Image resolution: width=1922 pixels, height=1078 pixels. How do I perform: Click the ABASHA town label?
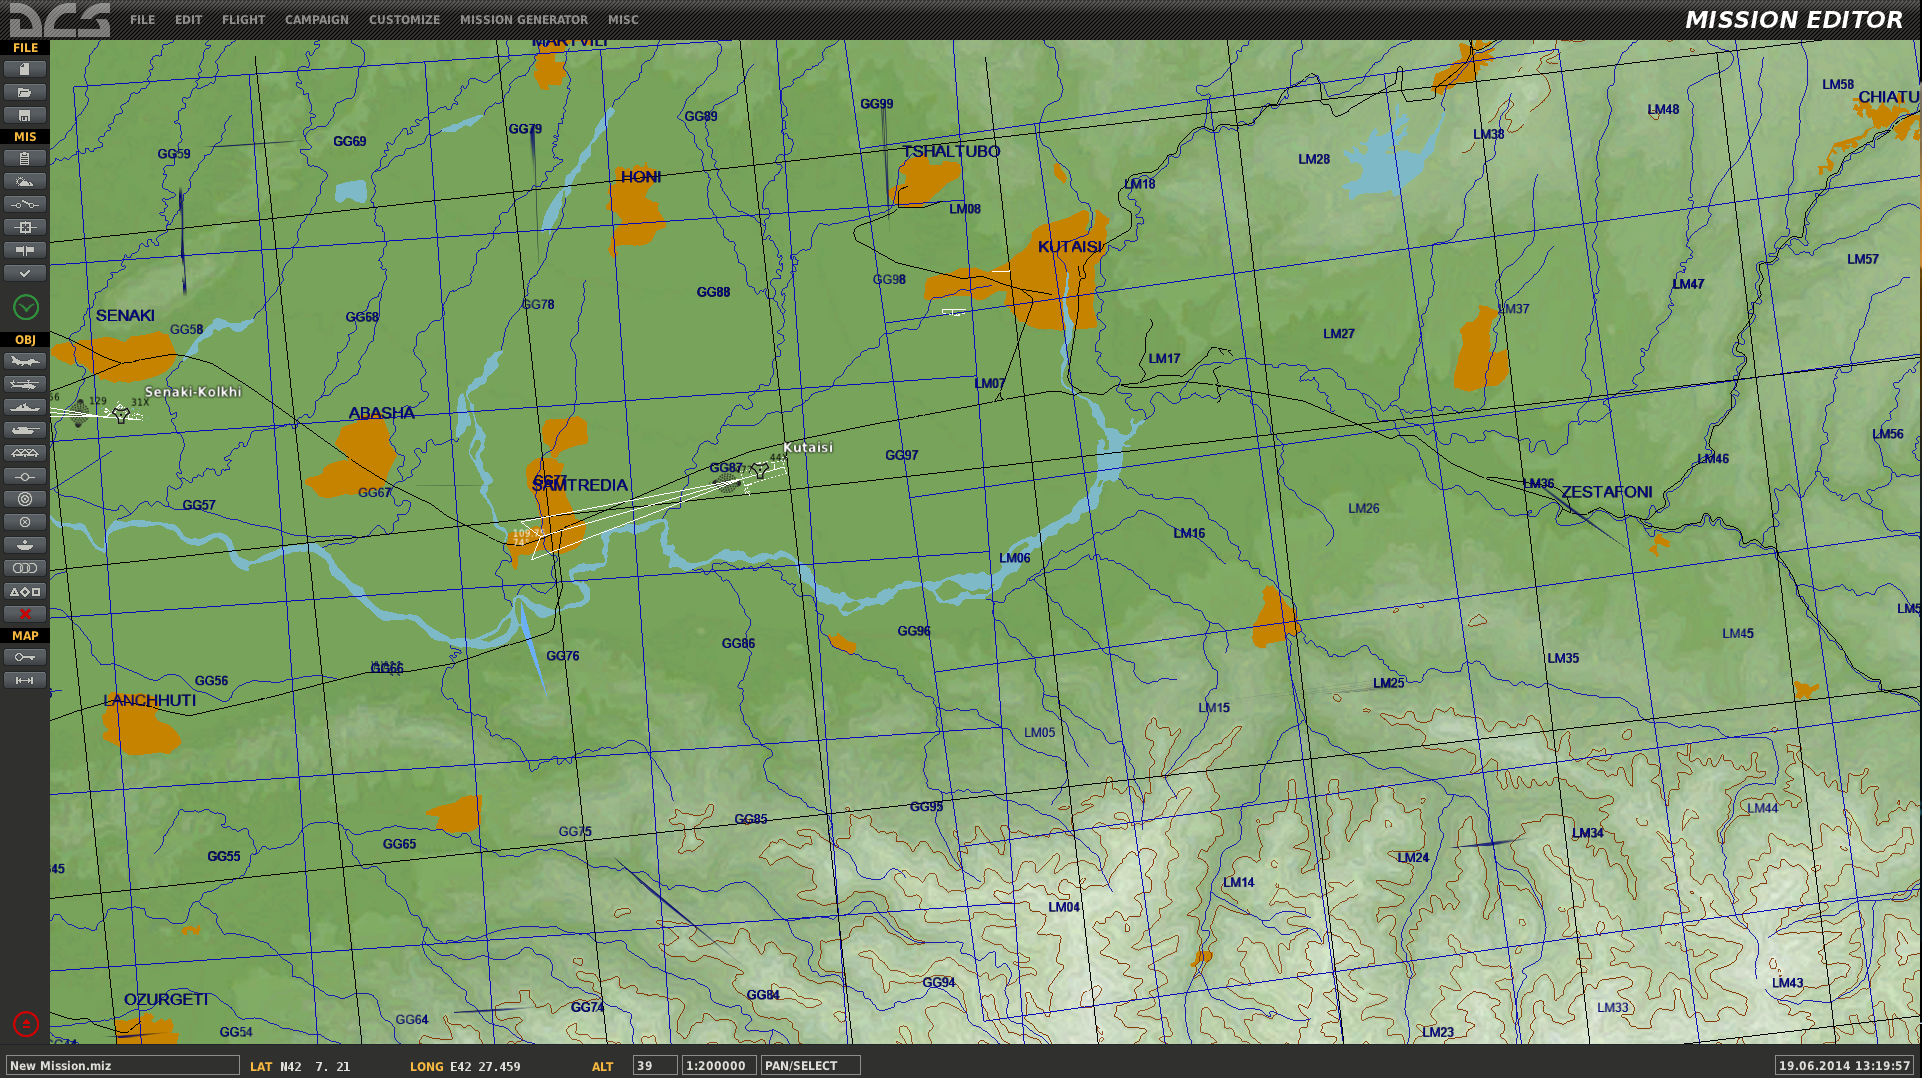tap(381, 413)
